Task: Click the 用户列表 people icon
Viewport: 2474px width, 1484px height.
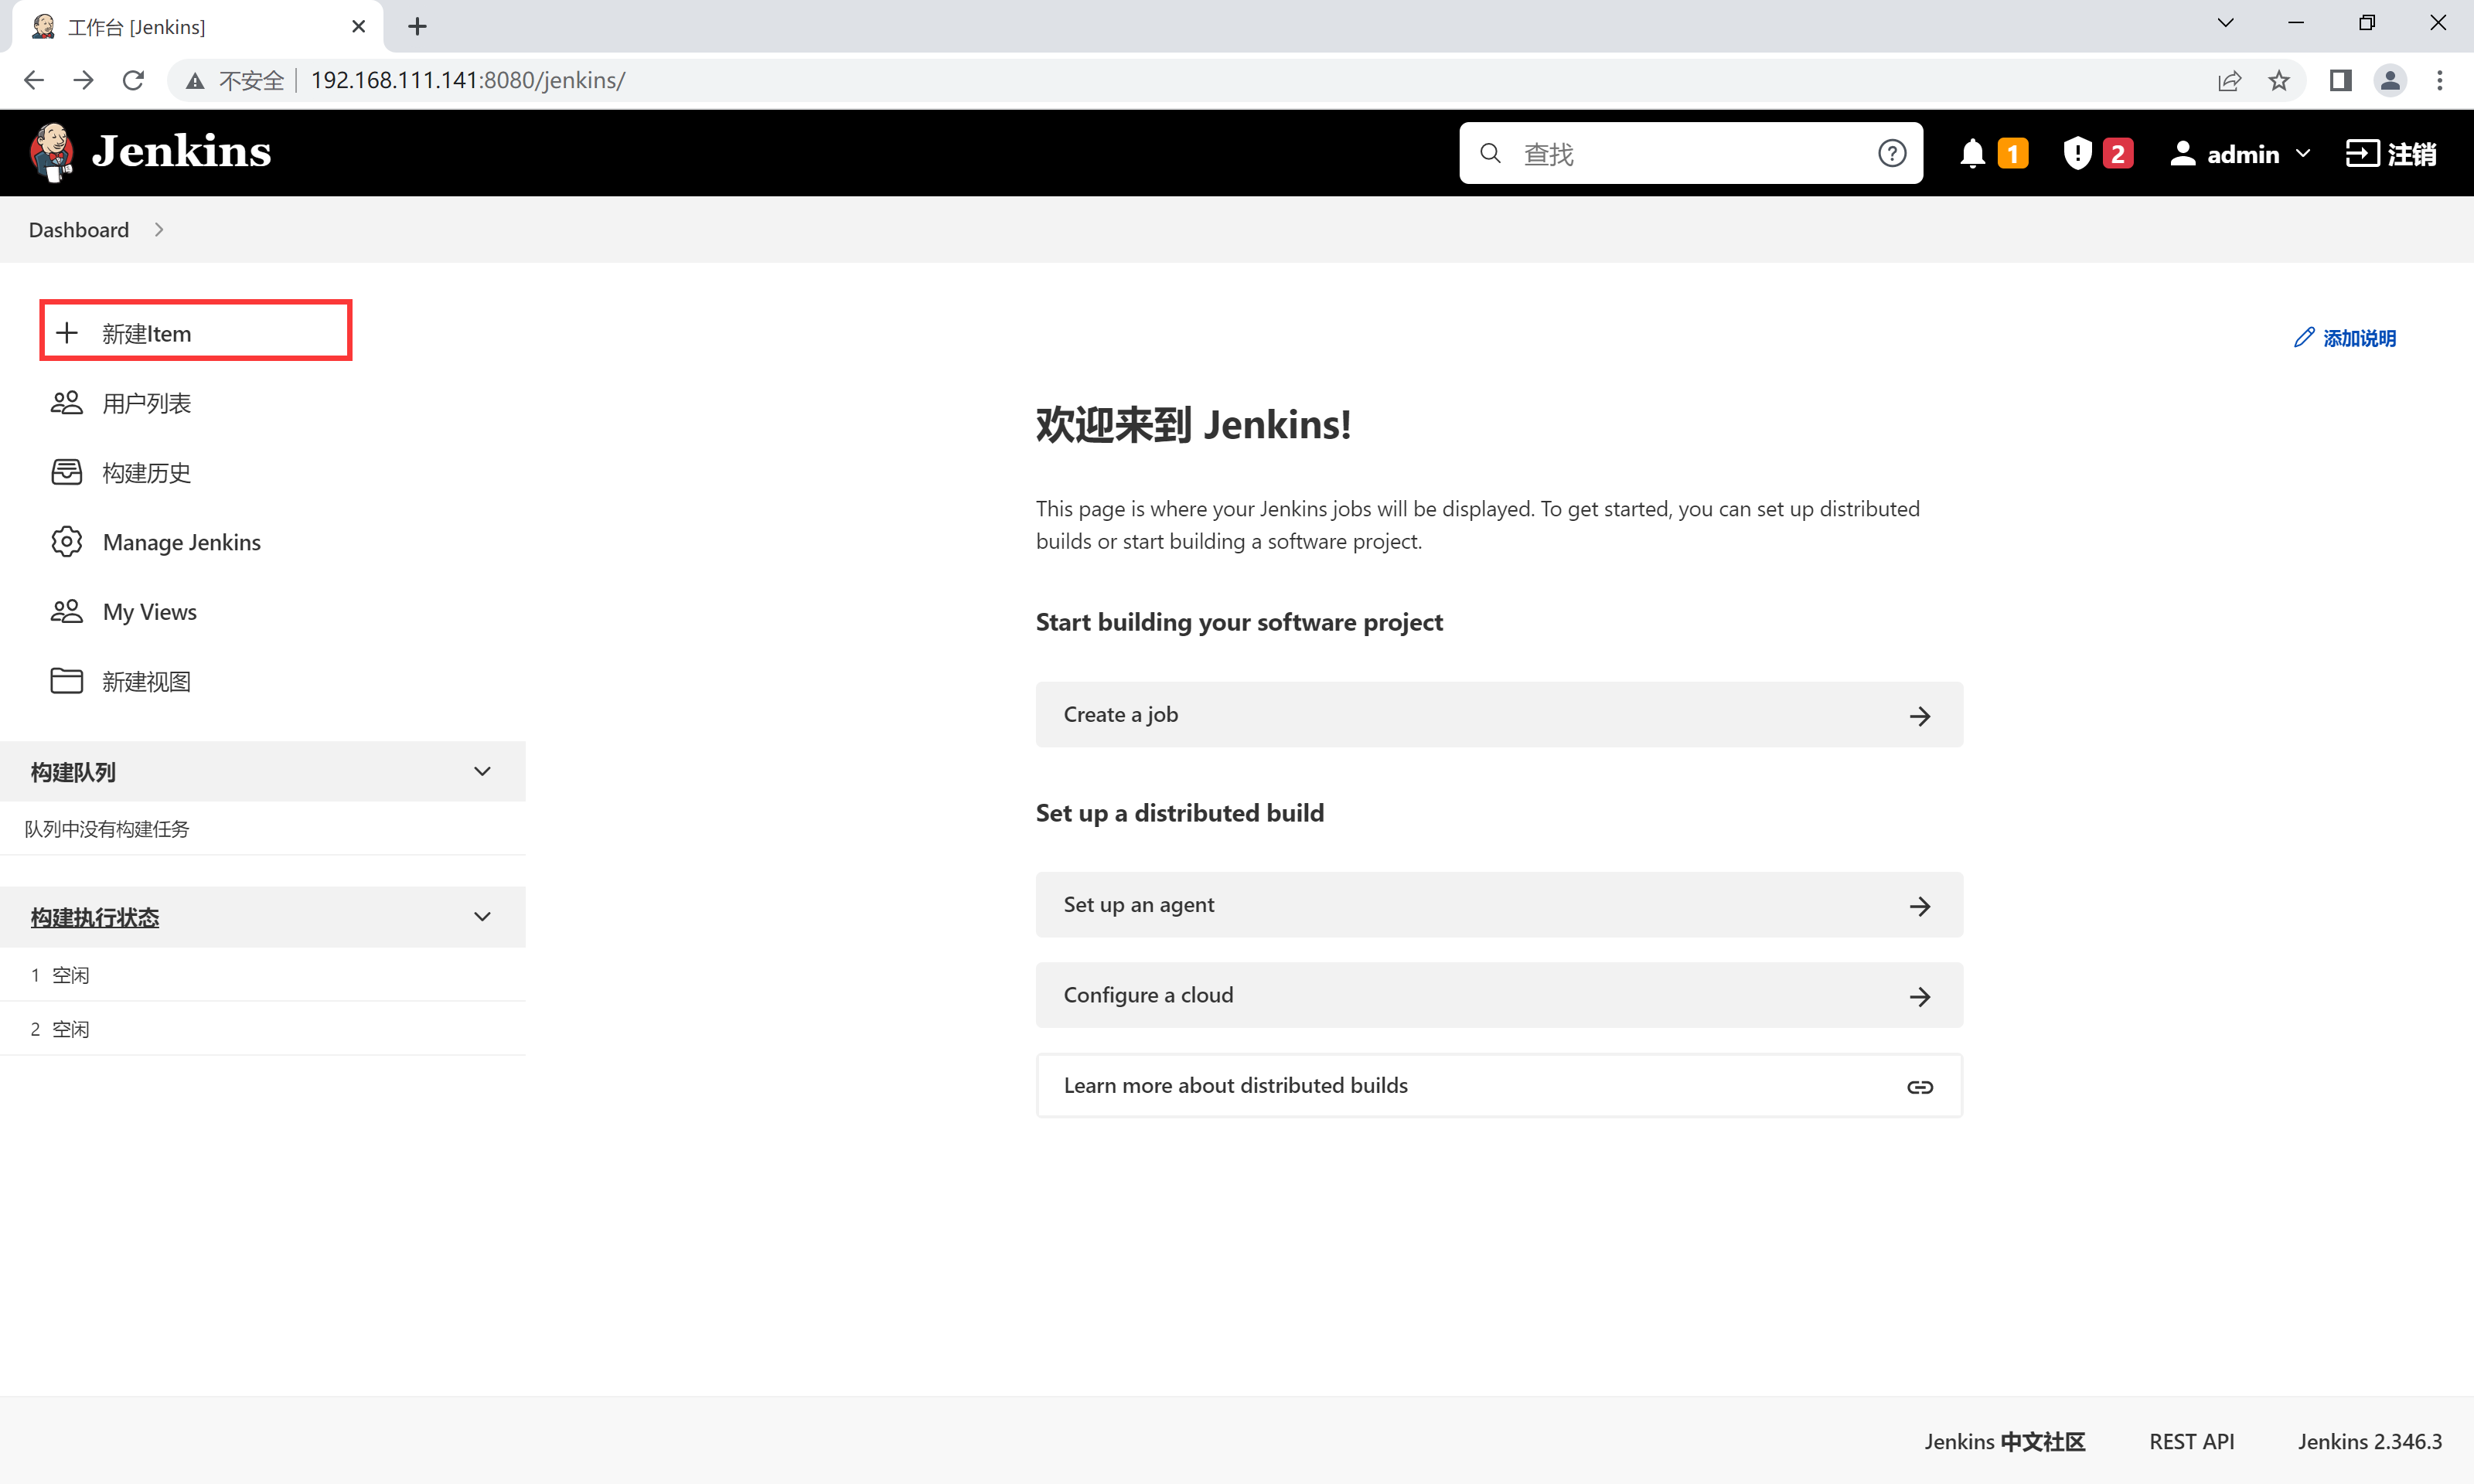Action: [67, 402]
